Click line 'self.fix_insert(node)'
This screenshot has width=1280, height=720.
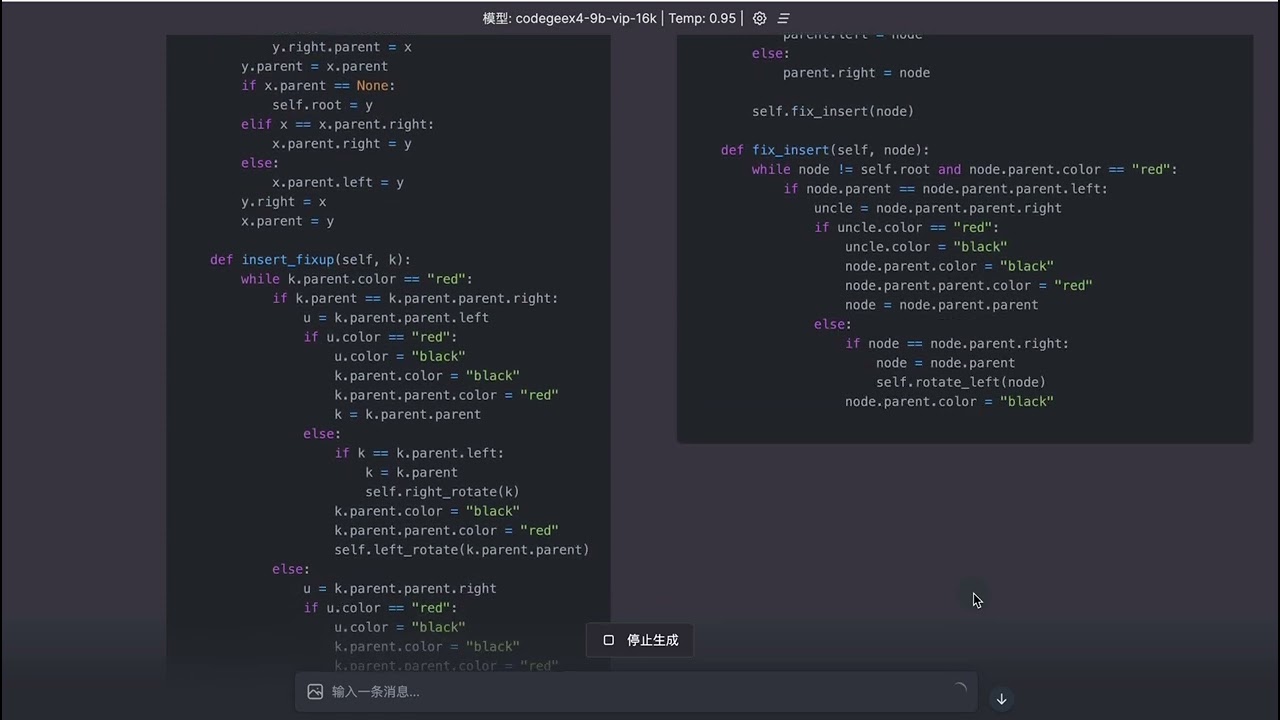coord(833,111)
